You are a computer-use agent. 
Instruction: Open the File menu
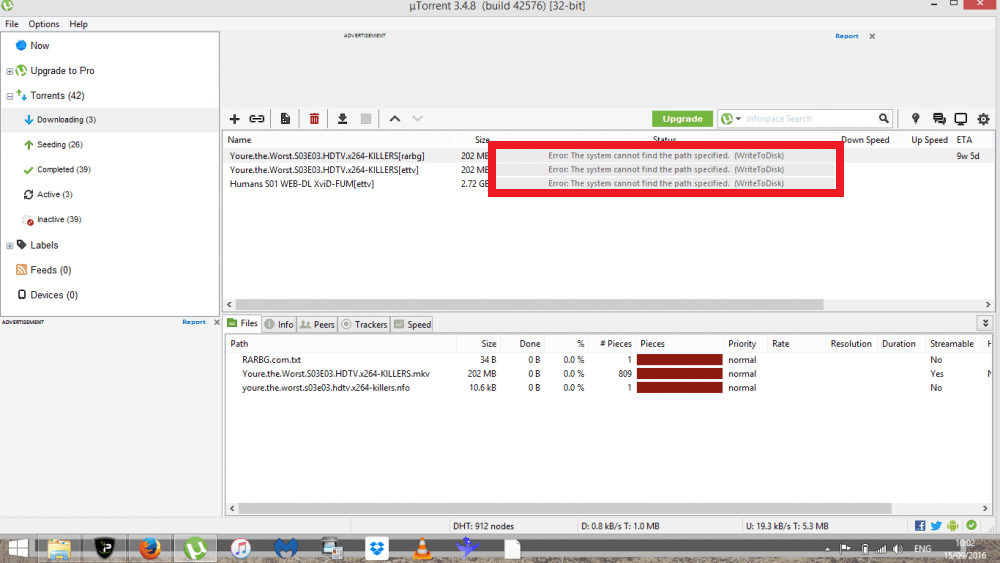(x=11, y=24)
